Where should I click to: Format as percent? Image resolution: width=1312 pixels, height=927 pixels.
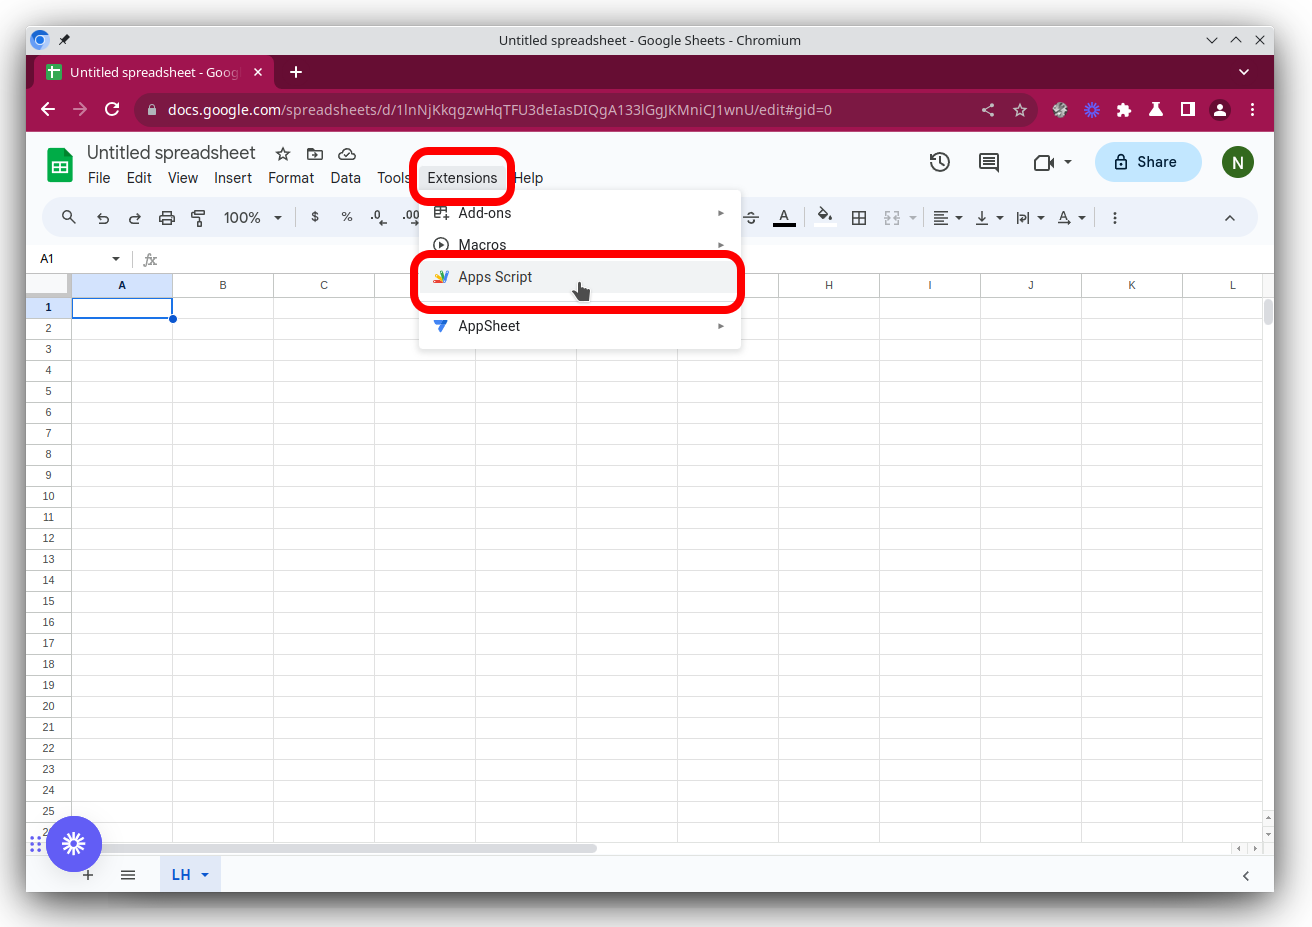point(347,217)
